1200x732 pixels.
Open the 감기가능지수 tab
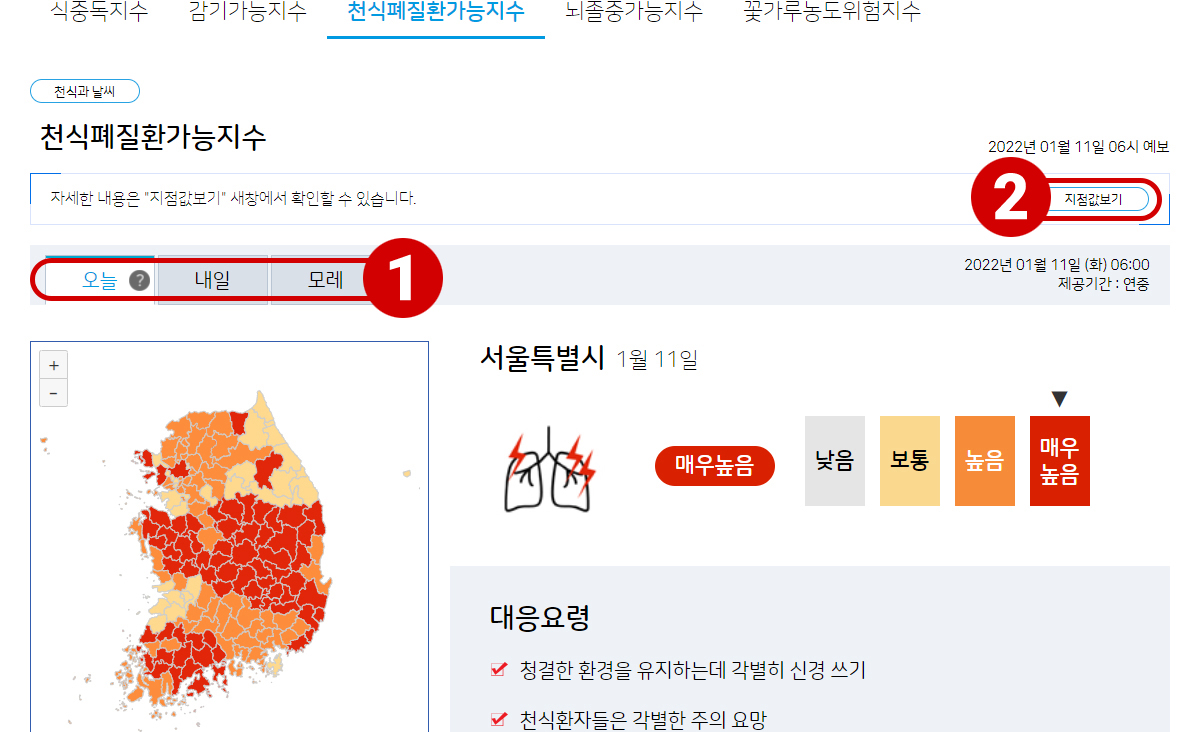247,12
